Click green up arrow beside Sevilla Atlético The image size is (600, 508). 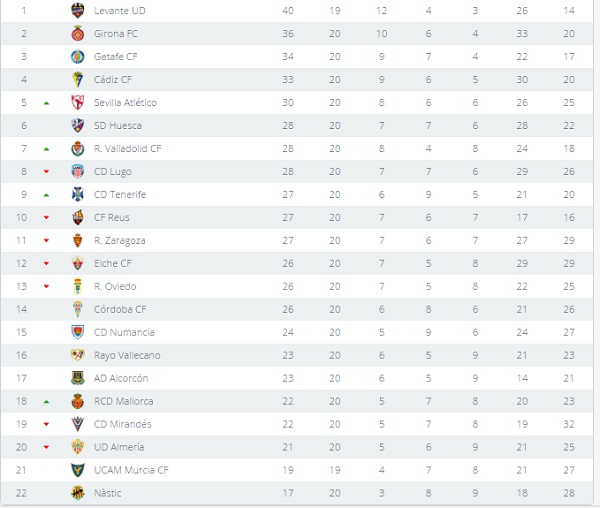[x=46, y=103]
